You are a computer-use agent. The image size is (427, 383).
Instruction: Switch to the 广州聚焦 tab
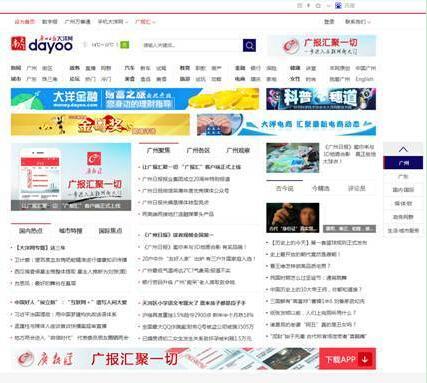point(159,150)
